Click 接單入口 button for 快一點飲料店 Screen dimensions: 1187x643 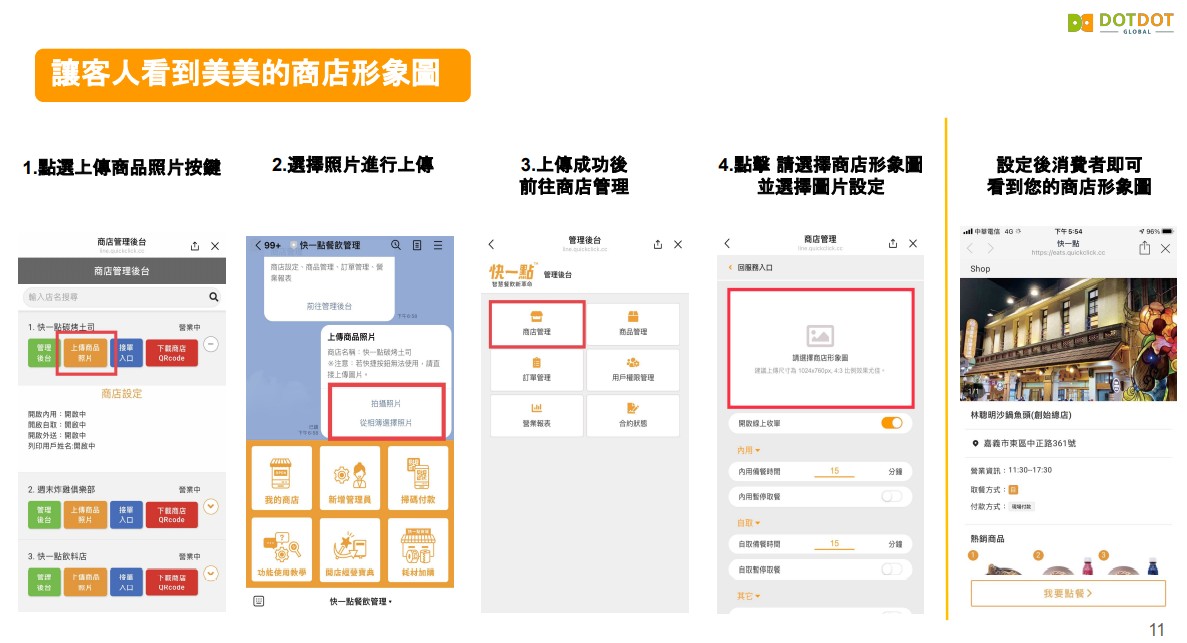[126, 582]
